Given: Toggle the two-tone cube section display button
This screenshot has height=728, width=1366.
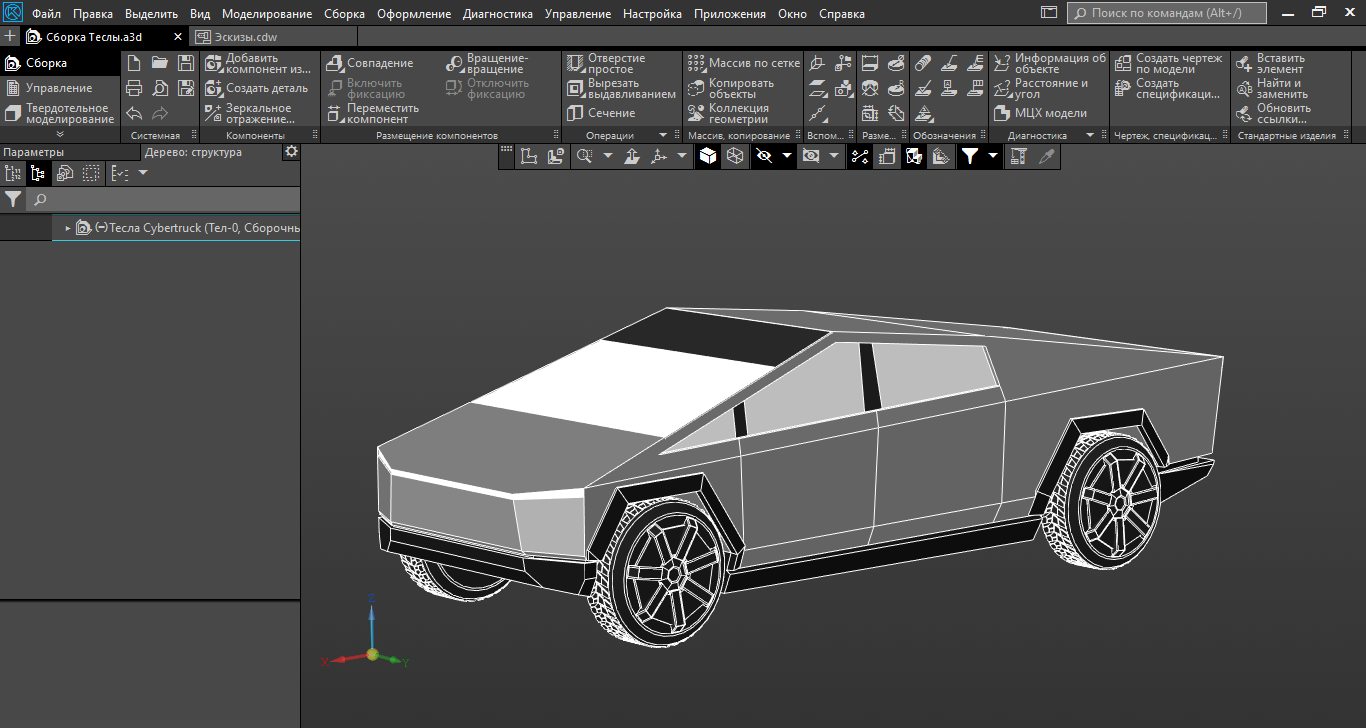Looking at the screenshot, I should tap(914, 156).
